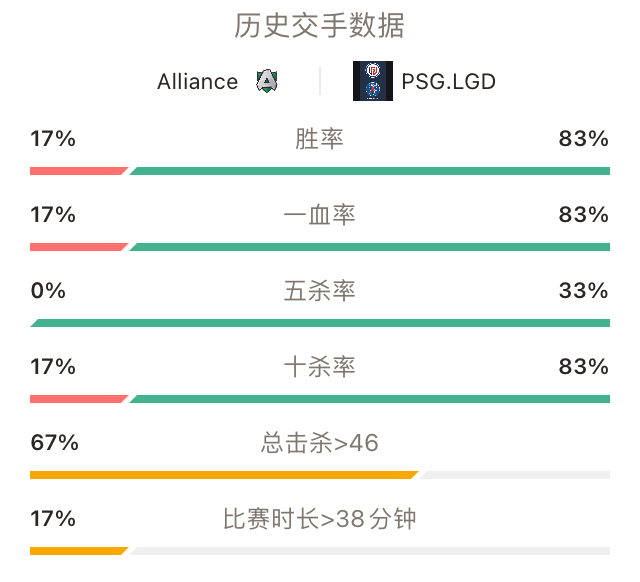
Task: Click the green PSG.LGD 胜率 bar segment
Action: 370,171
